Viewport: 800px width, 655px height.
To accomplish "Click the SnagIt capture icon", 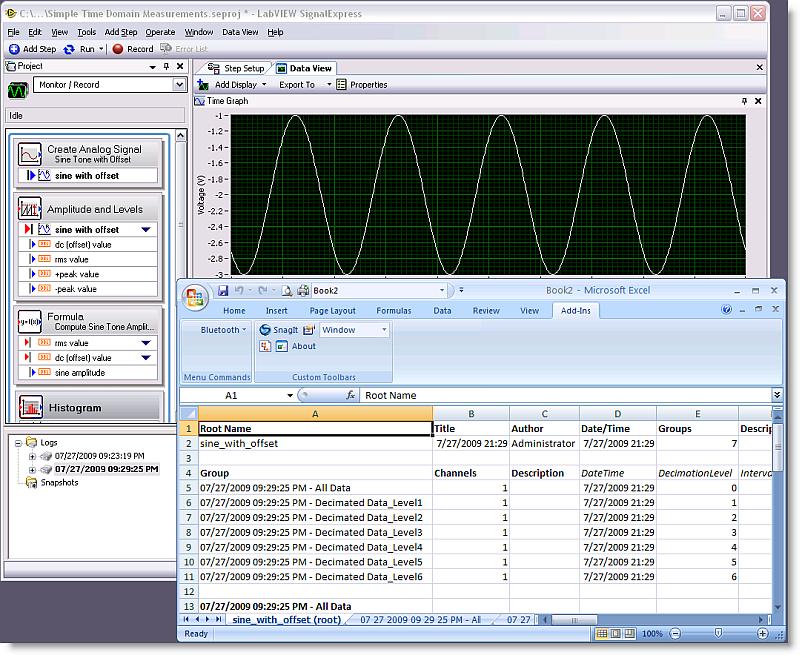I will pyautogui.click(x=266, y=330).
